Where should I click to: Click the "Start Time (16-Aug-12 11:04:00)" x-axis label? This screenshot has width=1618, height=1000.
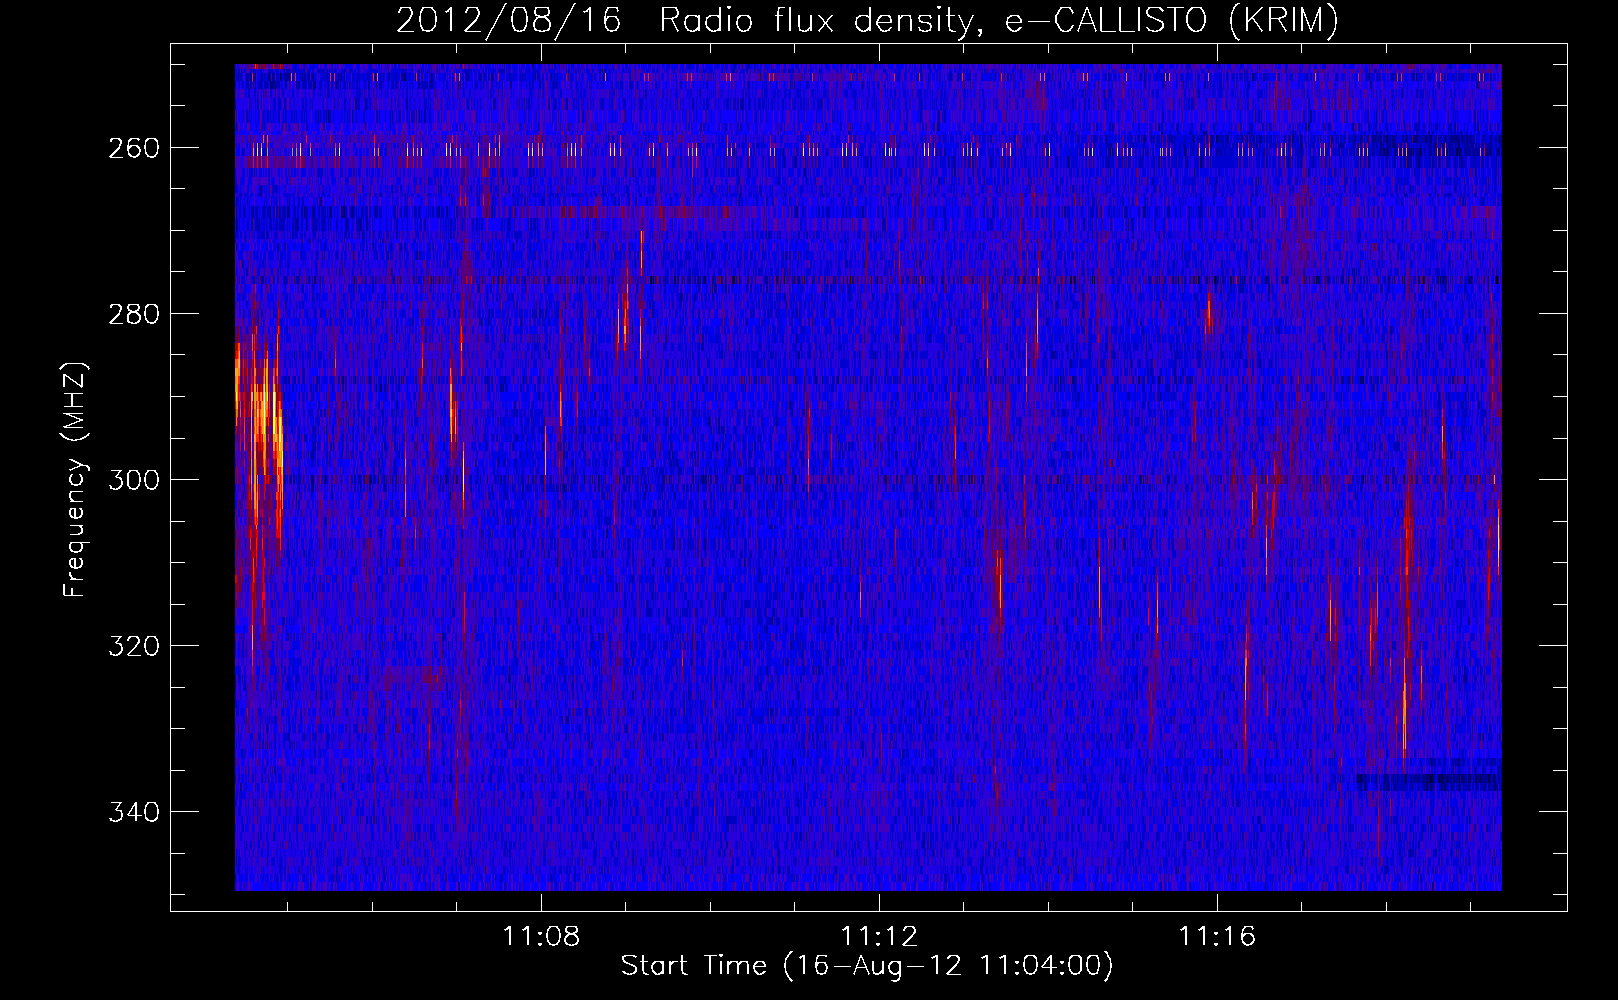[867, 966]
